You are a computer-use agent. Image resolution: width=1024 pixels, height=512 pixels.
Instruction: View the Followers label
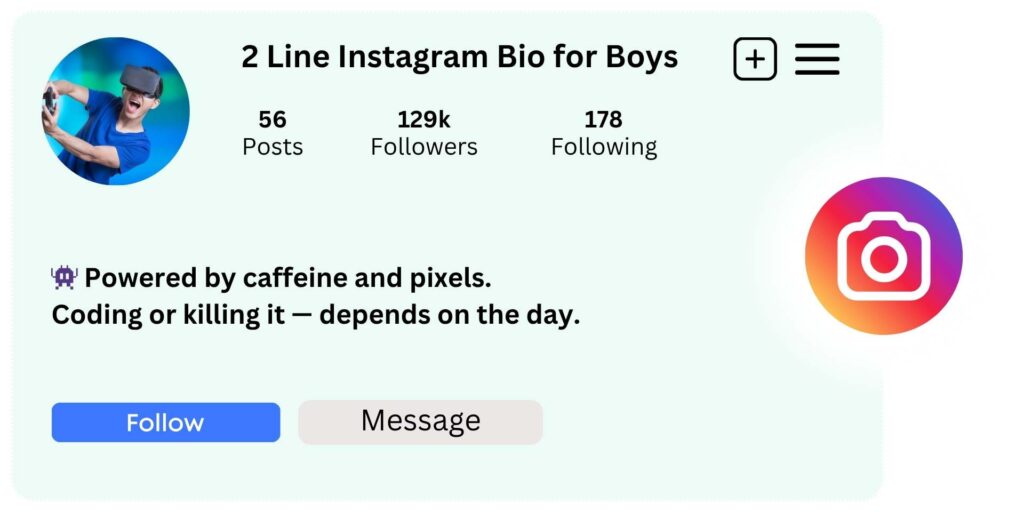click(x=424, y=147)
